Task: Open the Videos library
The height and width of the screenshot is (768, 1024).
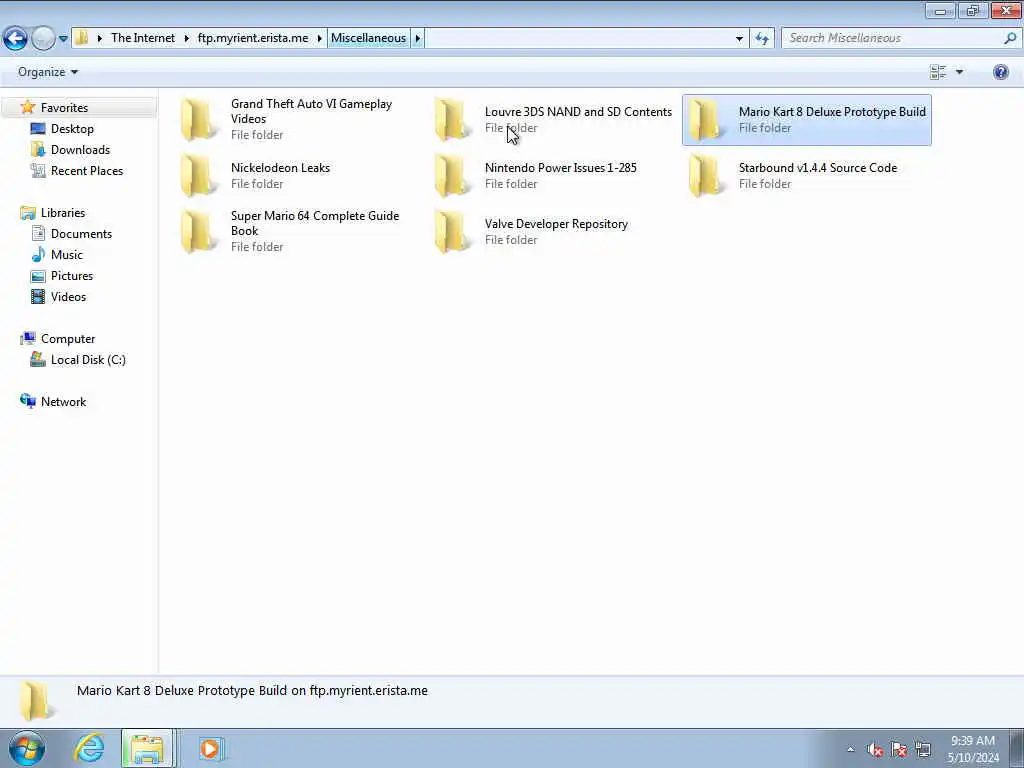Action: point(69,296)
